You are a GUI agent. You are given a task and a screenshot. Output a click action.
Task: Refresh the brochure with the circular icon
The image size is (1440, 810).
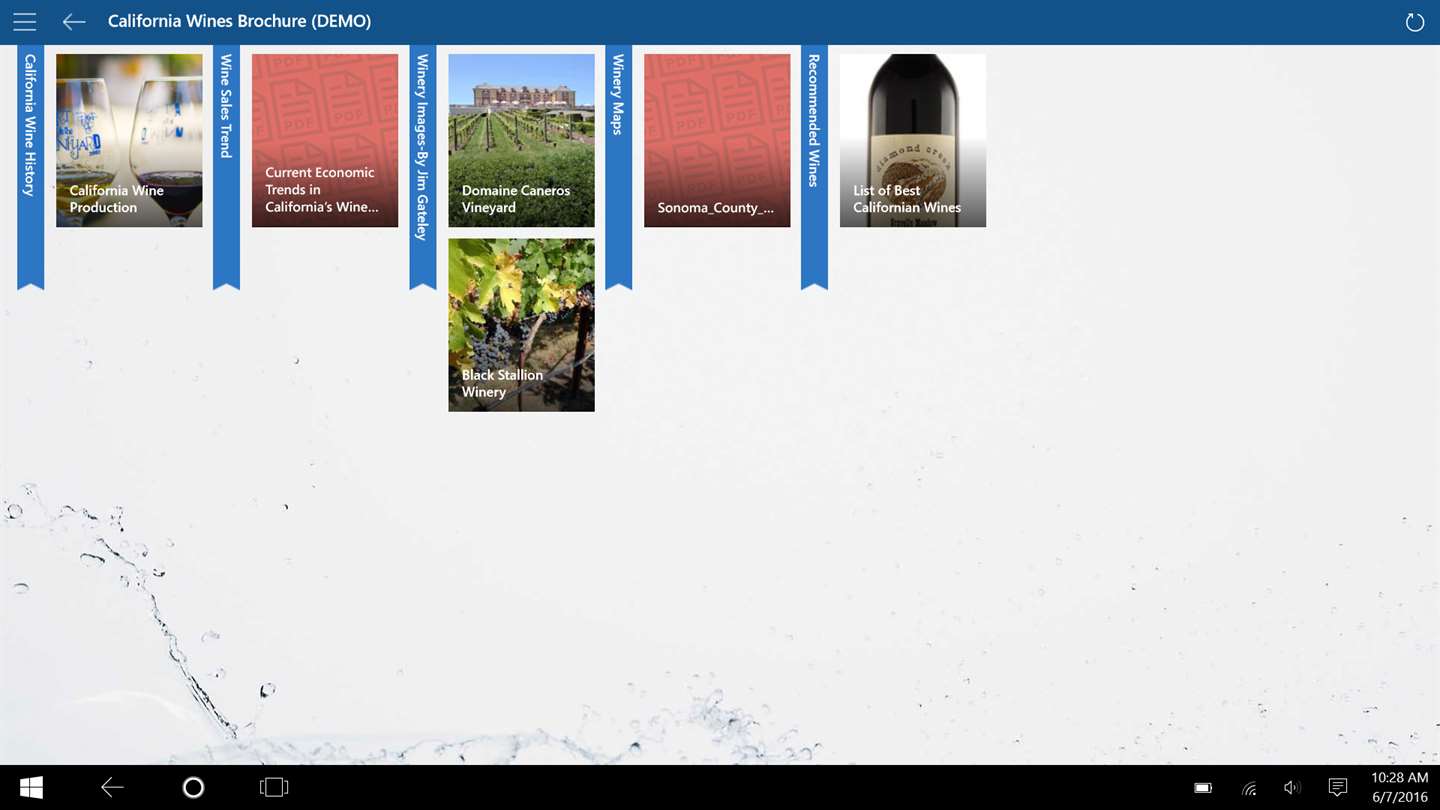[x=1414, y=22]
